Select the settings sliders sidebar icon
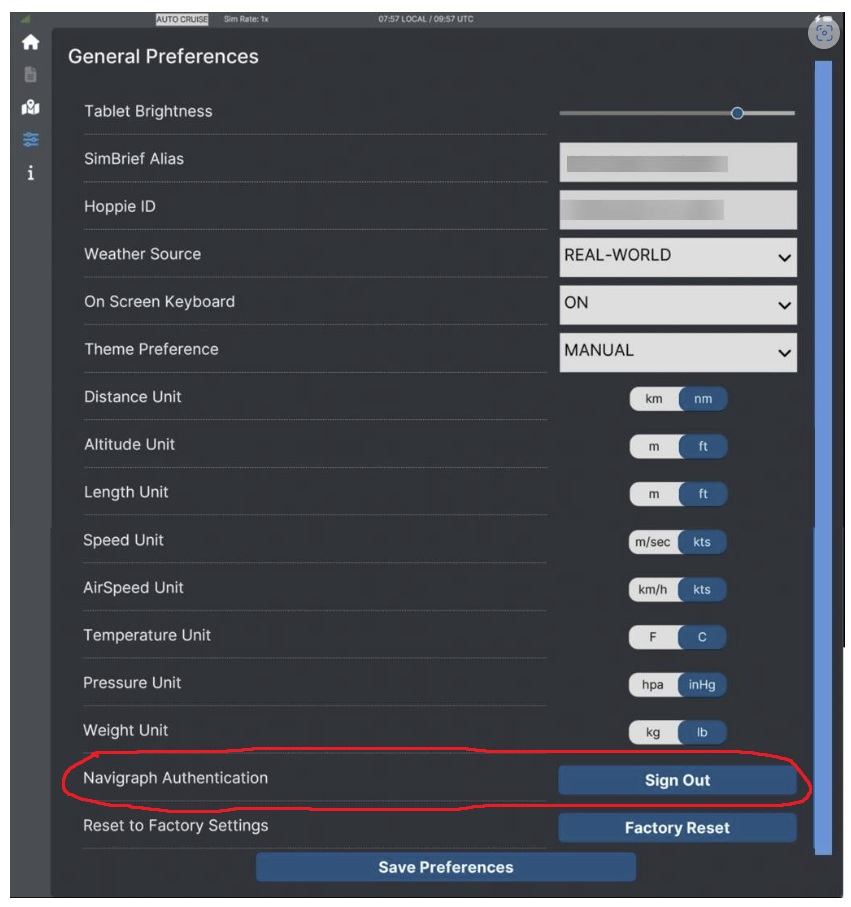 [x=30, y=139]
